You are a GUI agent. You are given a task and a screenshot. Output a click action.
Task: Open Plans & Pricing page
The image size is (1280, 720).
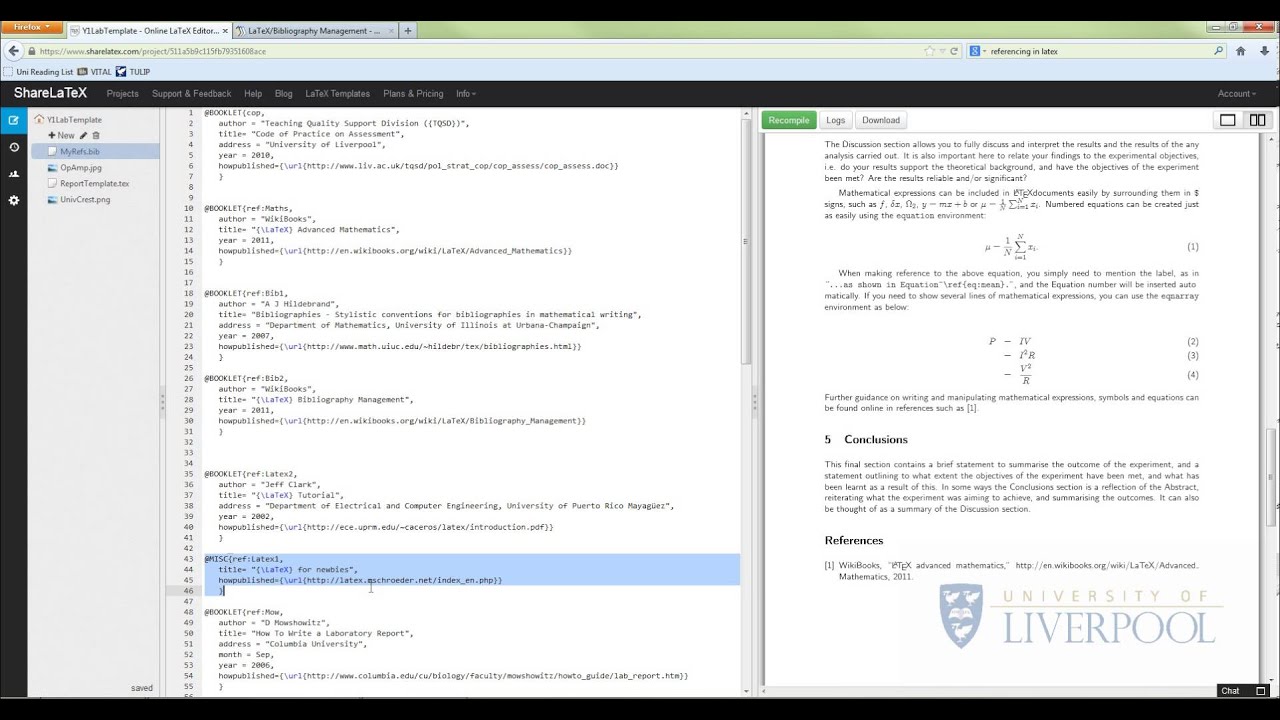pyautogui.click(x=413, y=94)
